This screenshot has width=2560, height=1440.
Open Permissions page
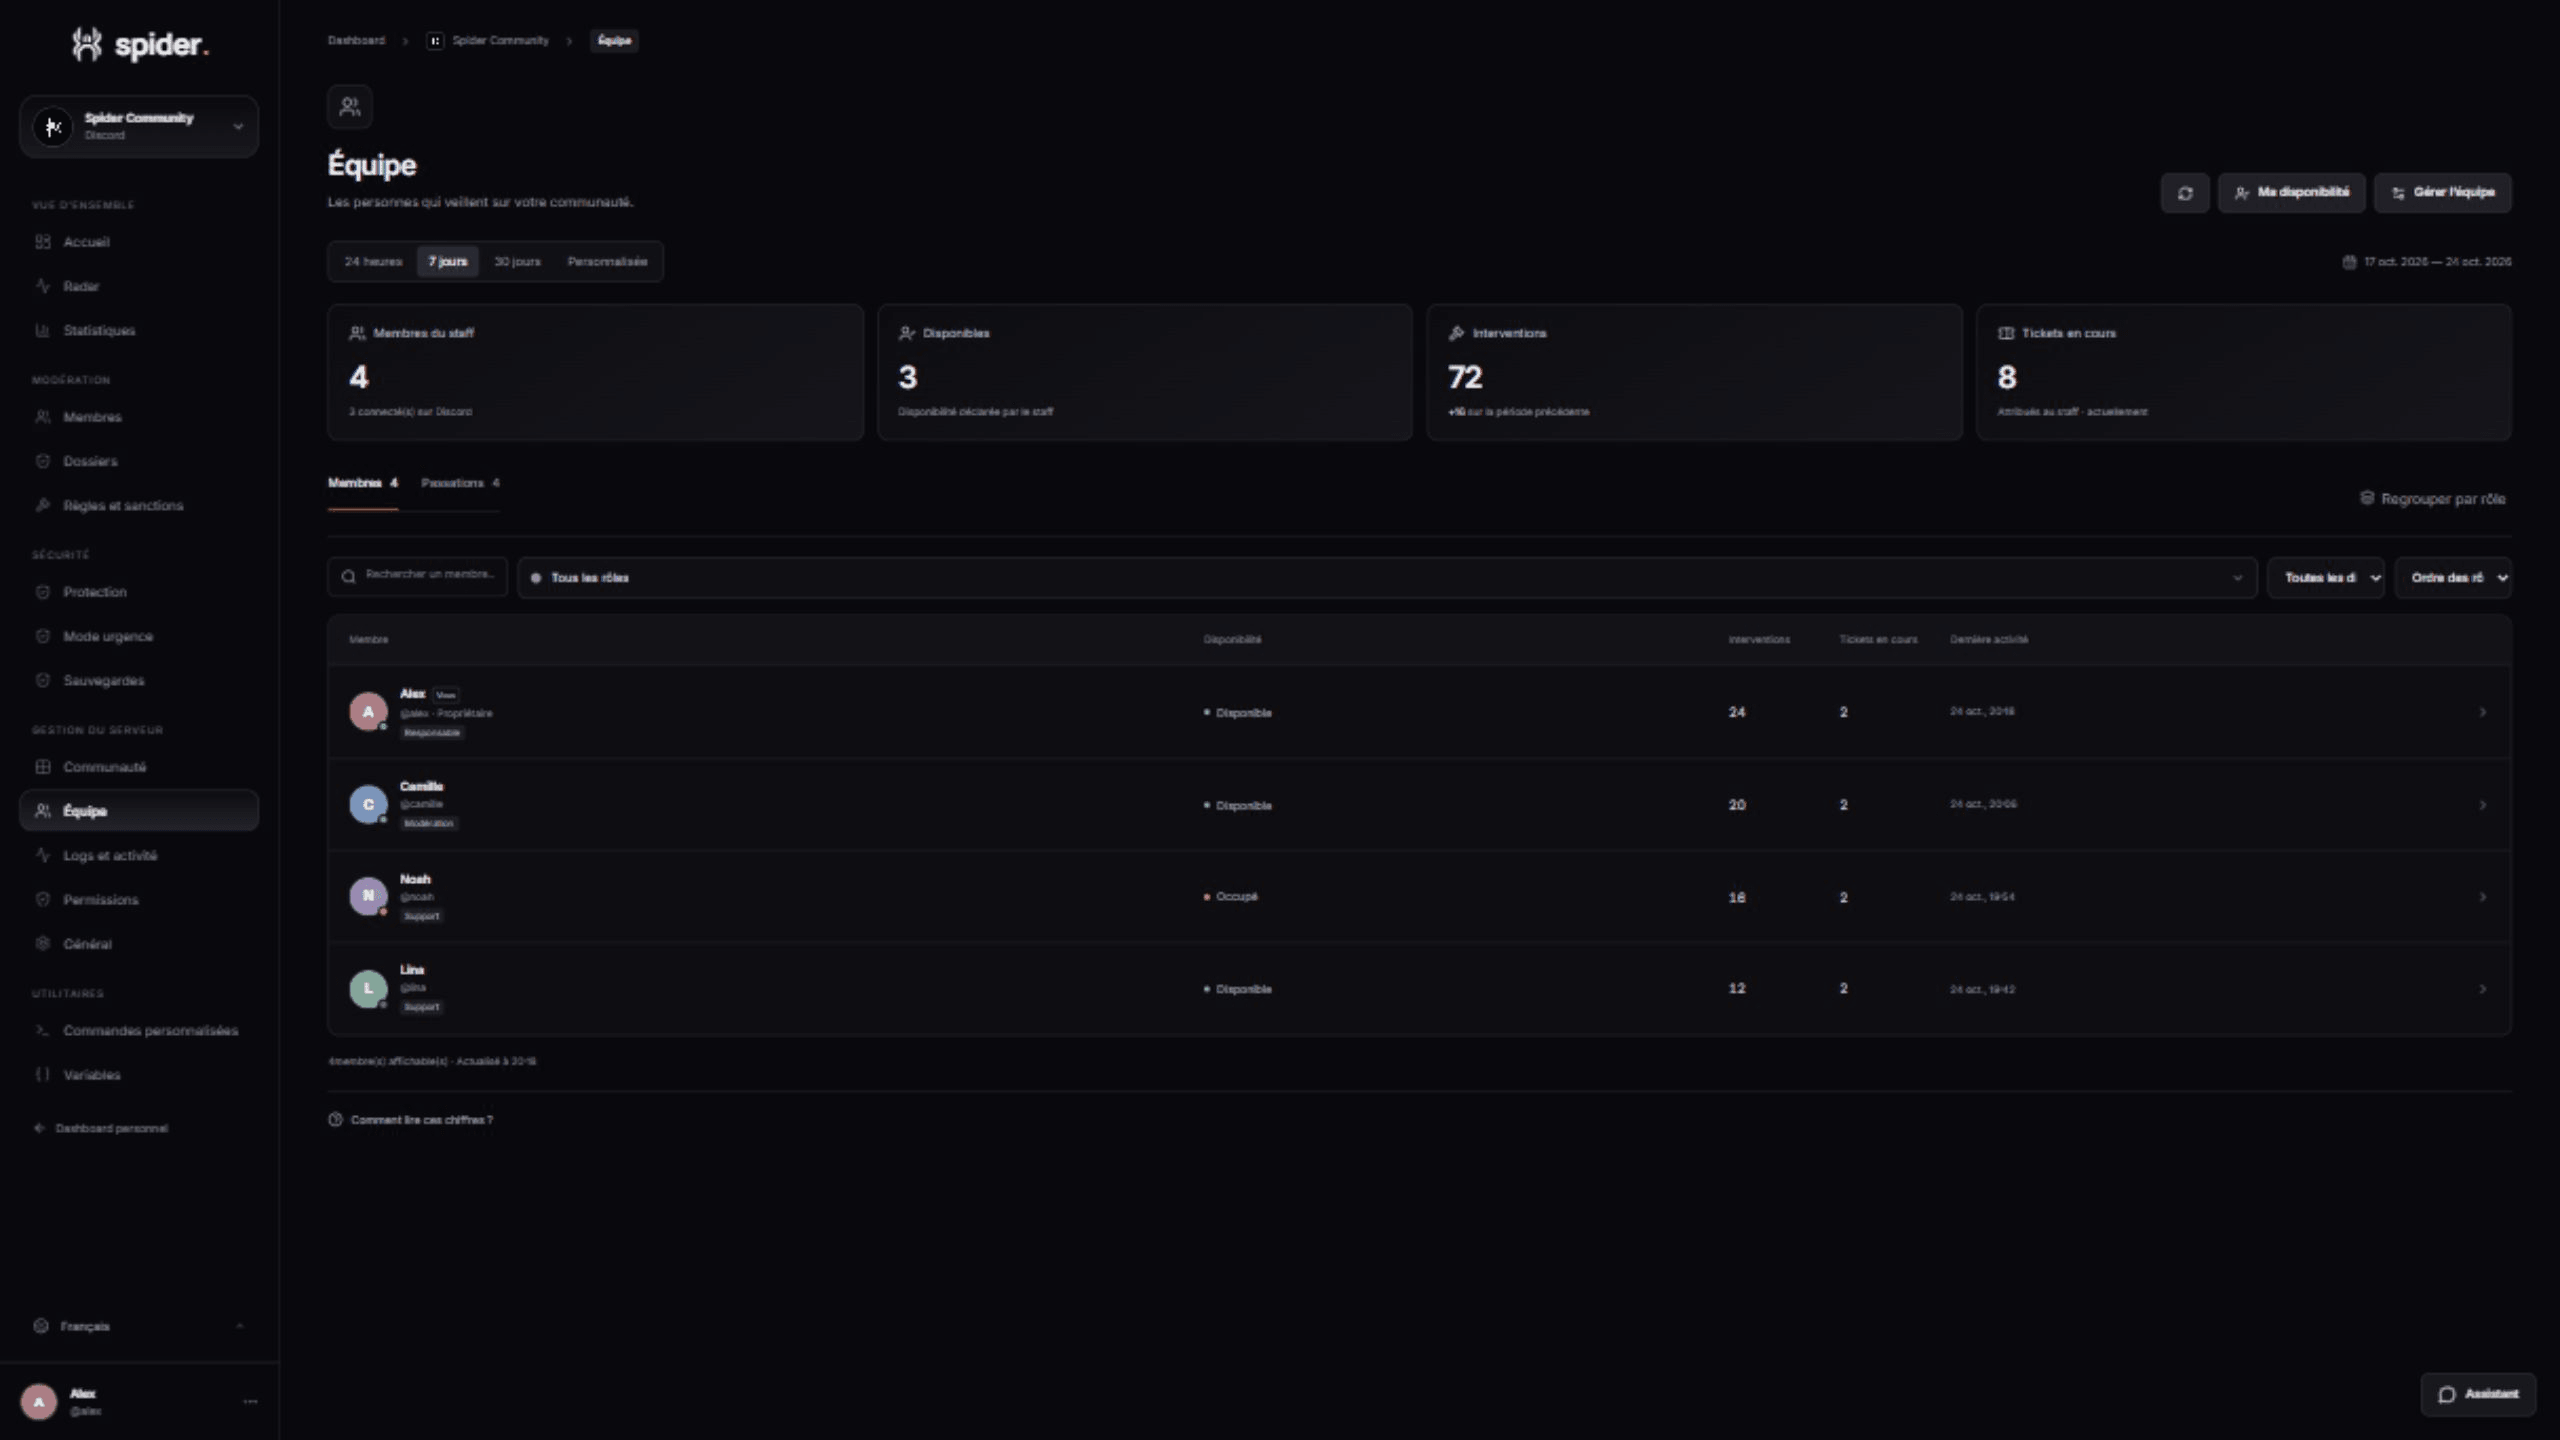(x=139, y=899)
